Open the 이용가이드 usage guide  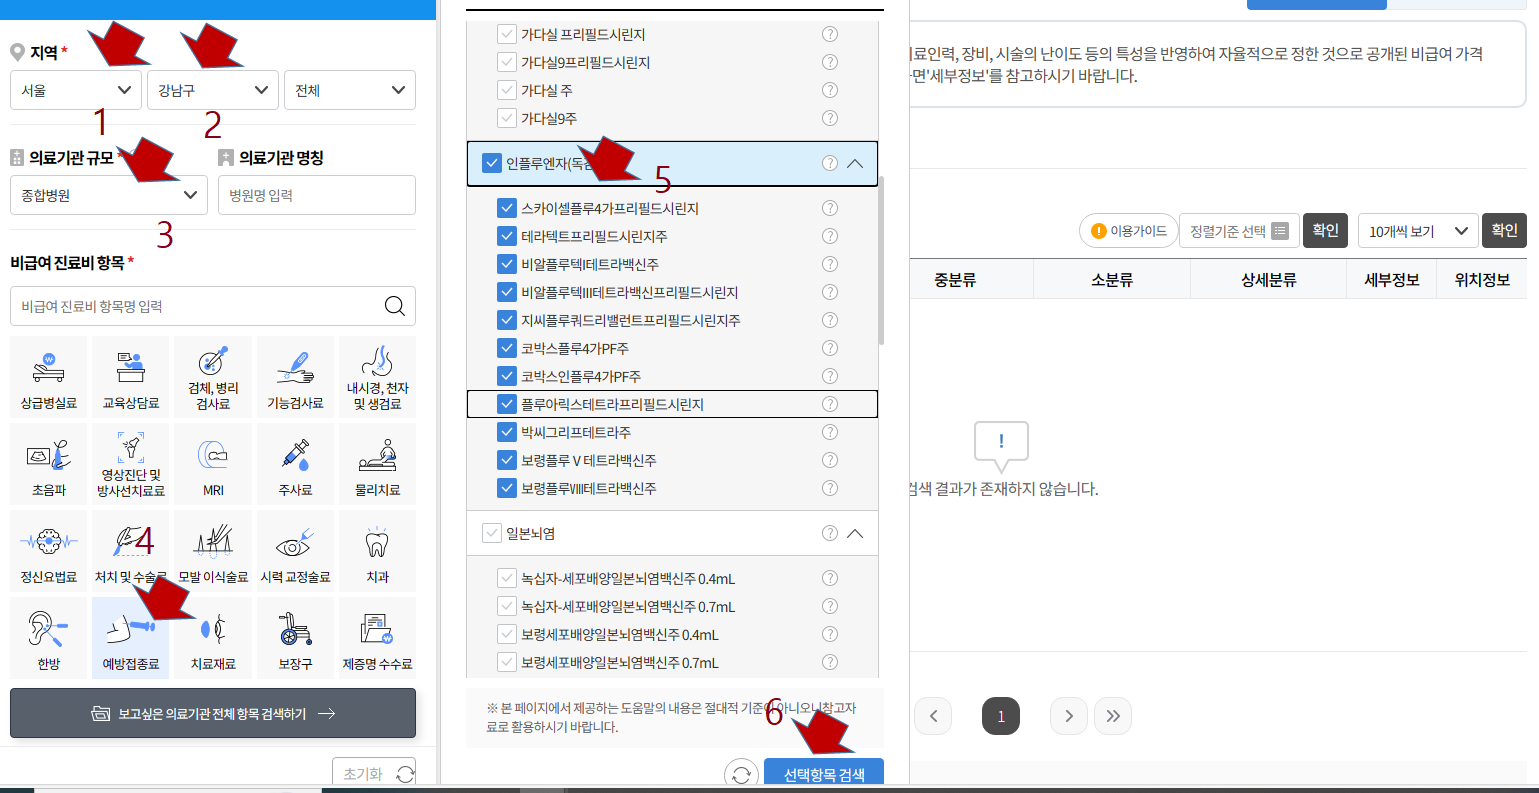1128,230
